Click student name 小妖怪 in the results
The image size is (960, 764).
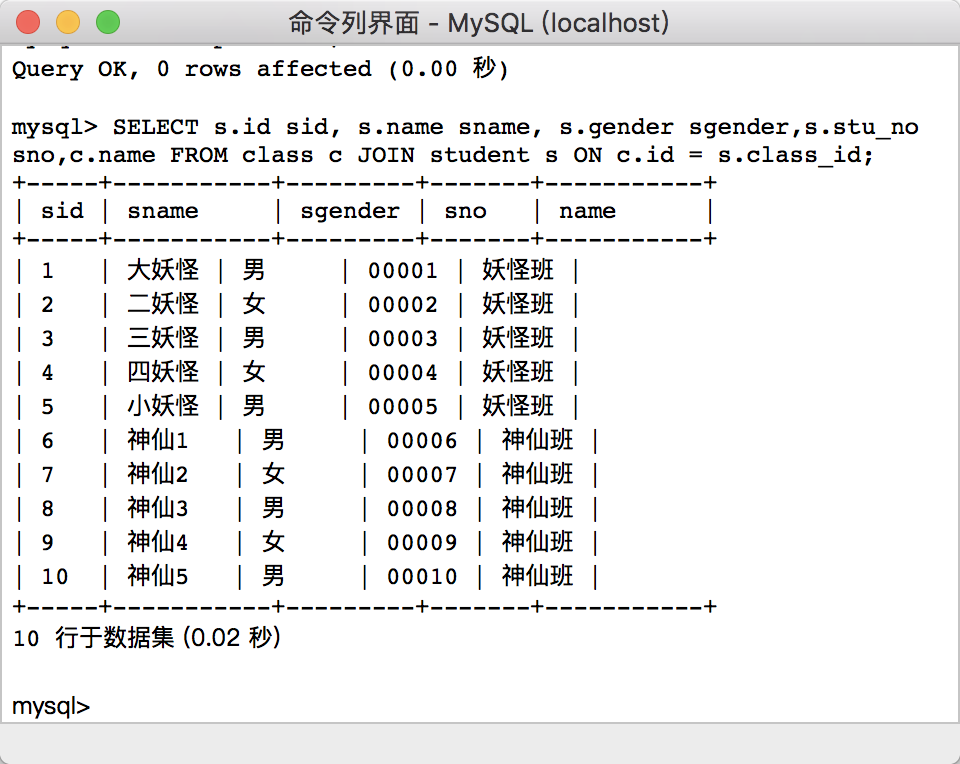click(x=163, y=406)
